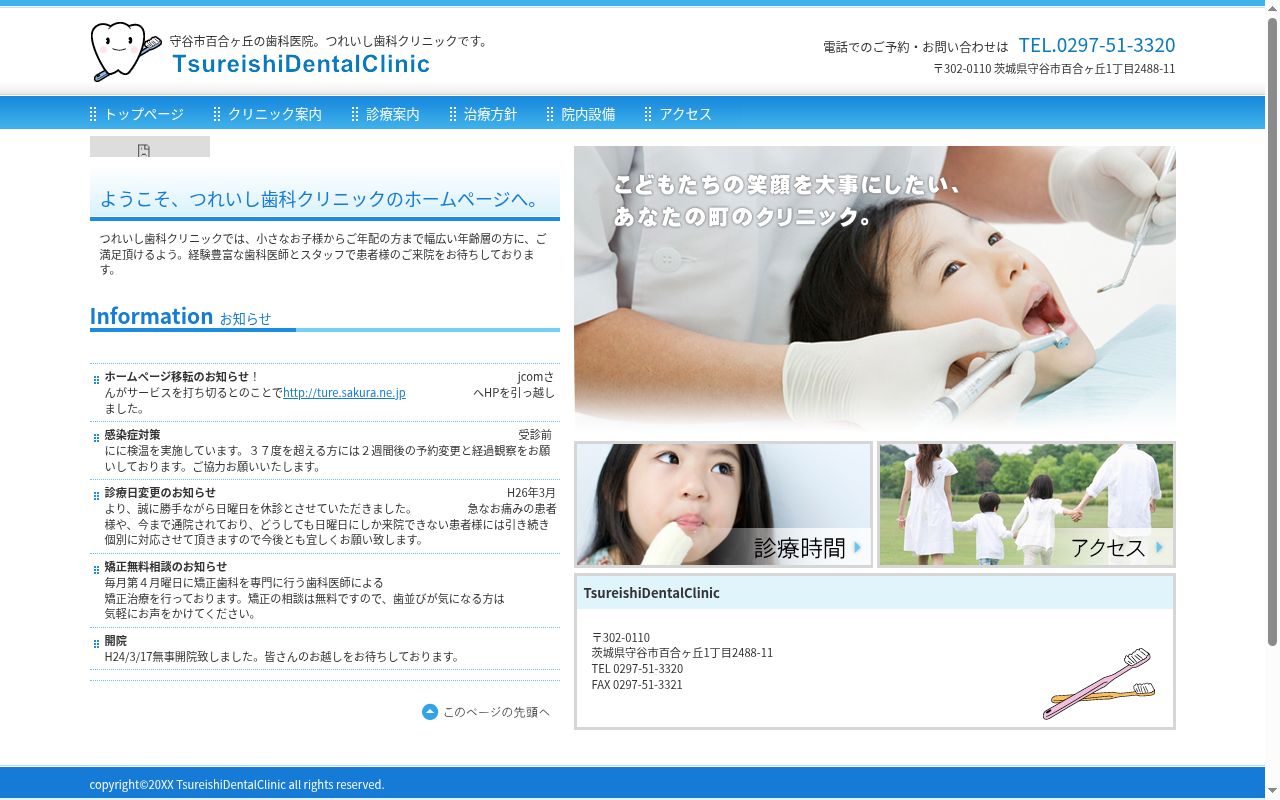Open the クリニック案内 menu item
This screenshot has width=1280, height=800.
click(267, 114)
